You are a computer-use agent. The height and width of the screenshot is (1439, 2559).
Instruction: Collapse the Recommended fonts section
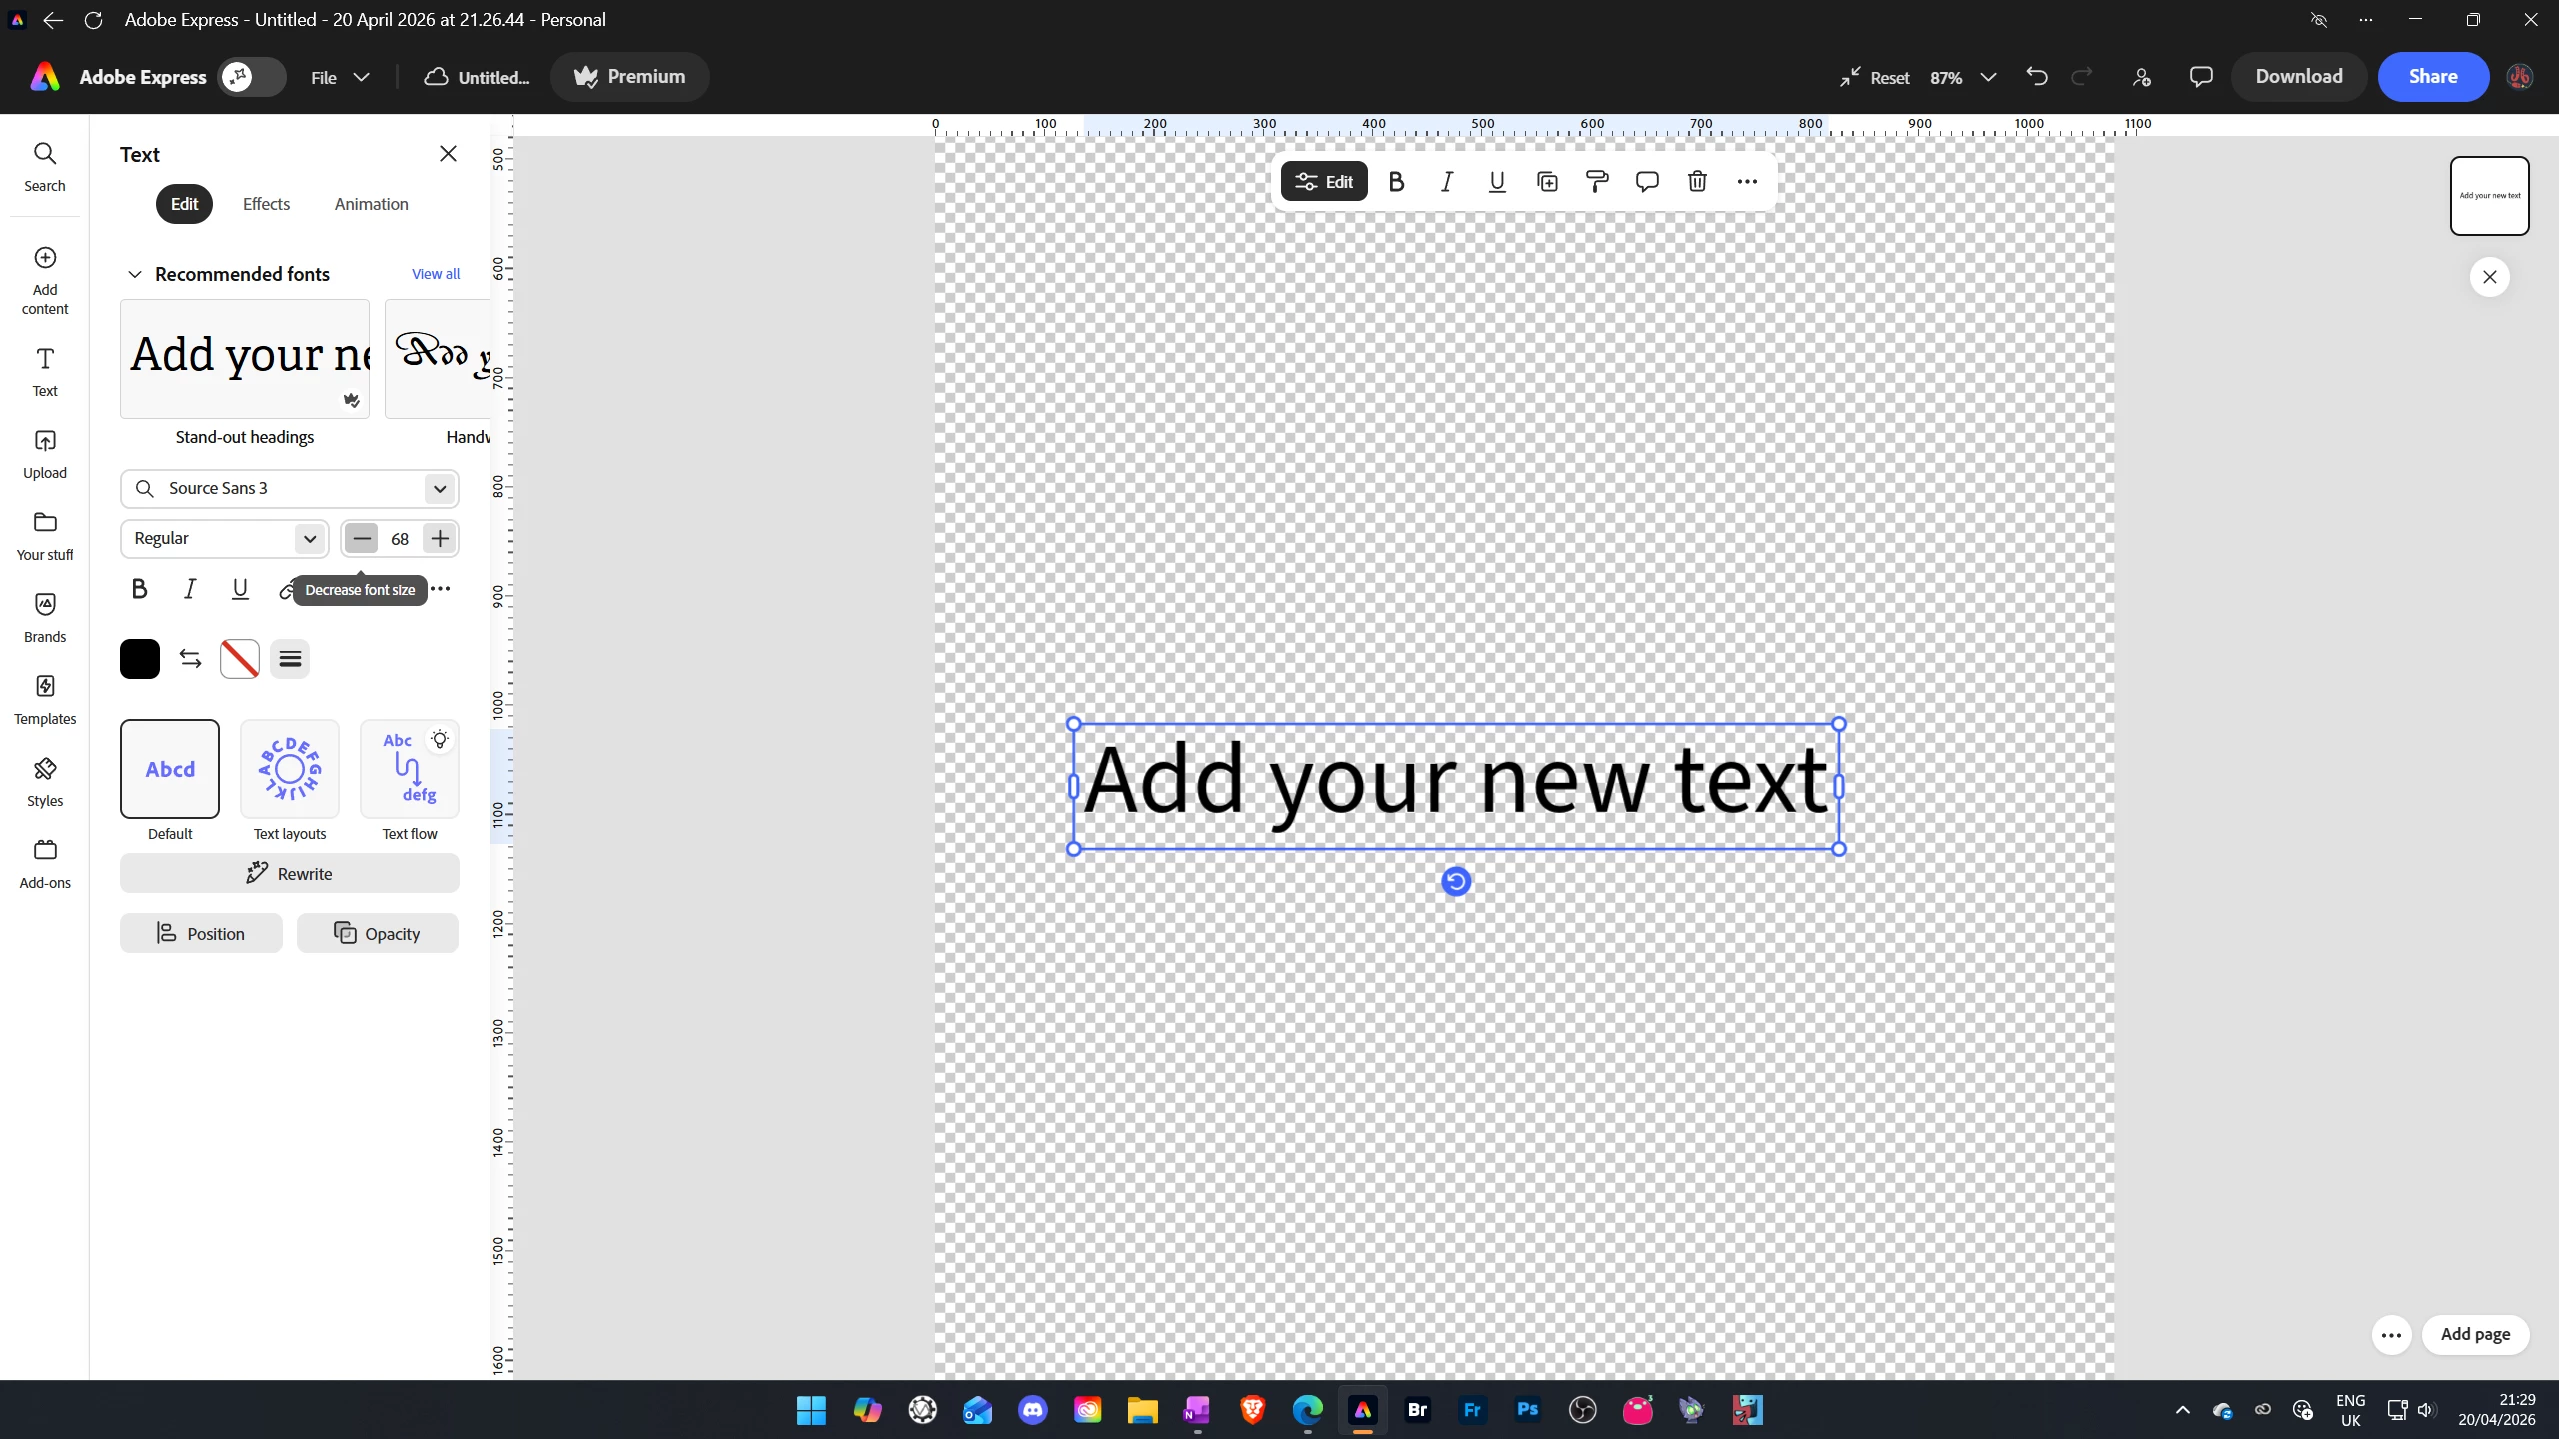click(x=135, y=274)
